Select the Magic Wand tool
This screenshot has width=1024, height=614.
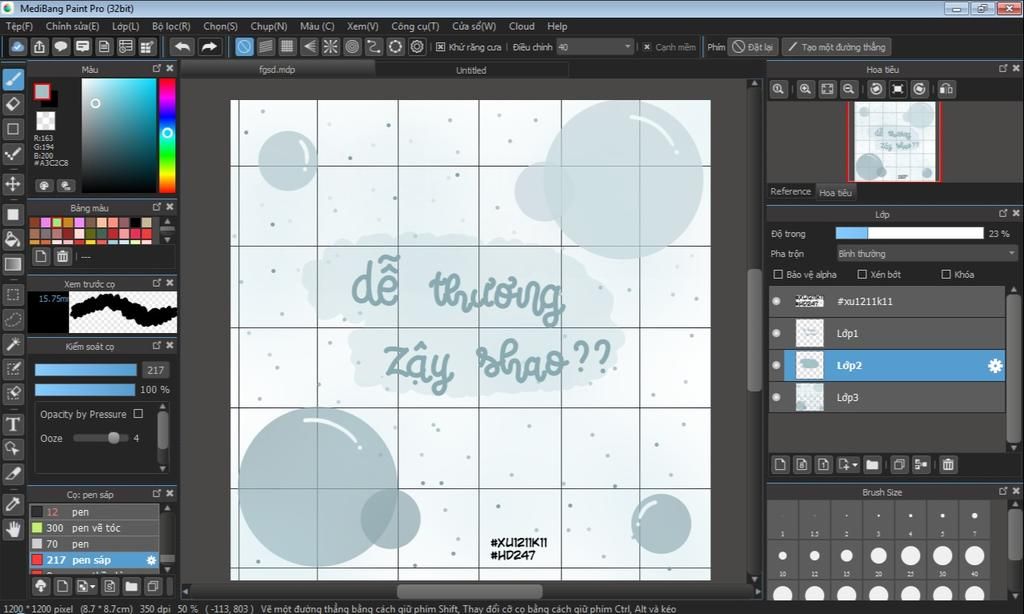[x=13, y=344]
